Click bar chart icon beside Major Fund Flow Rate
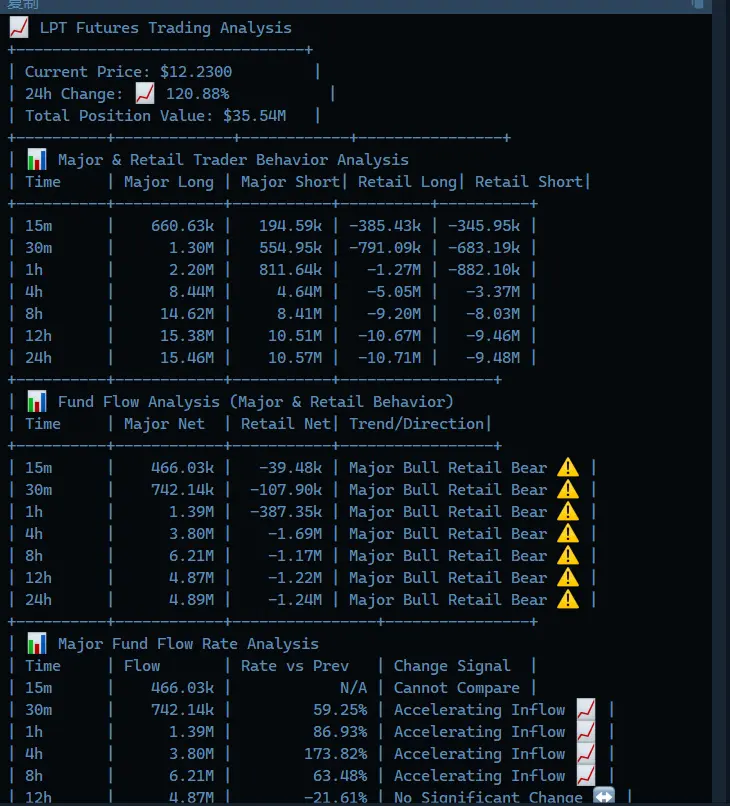The width and height of the screenshot is (730, 806). click(37, 644)
